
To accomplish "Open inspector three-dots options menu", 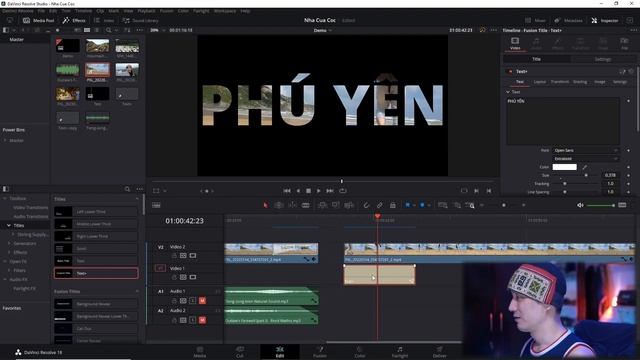I will pyautogui.click(x=633, y=30).
